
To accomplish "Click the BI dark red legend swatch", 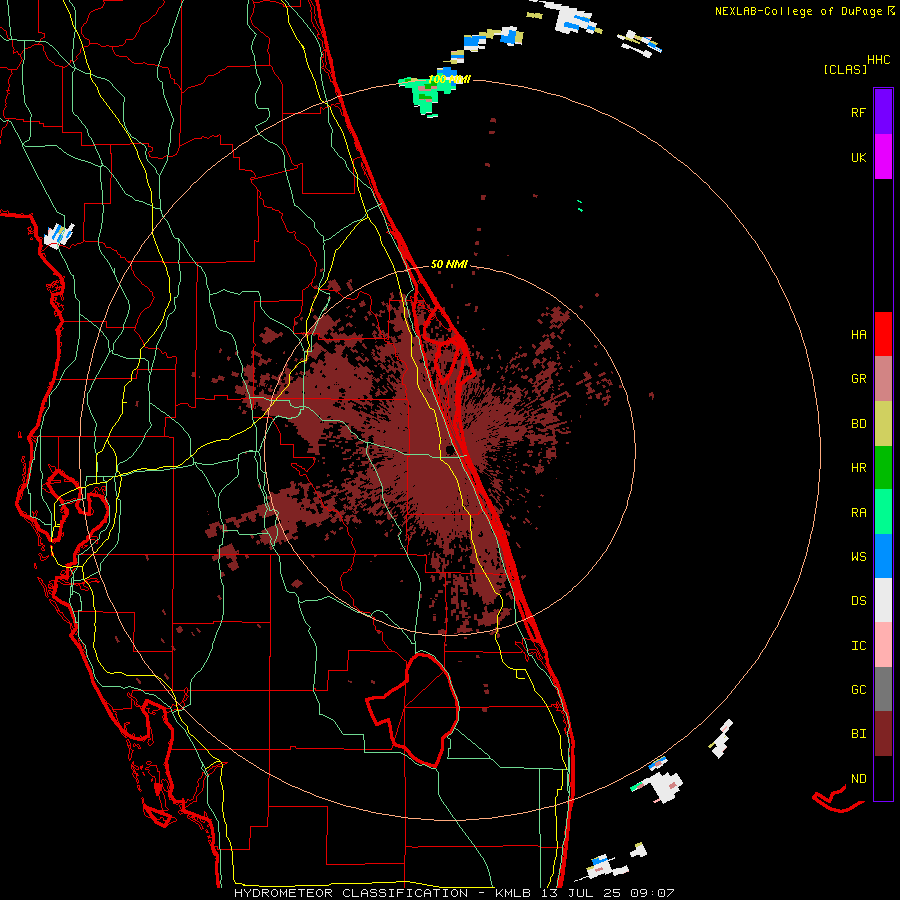I will (x=883, y=734).
